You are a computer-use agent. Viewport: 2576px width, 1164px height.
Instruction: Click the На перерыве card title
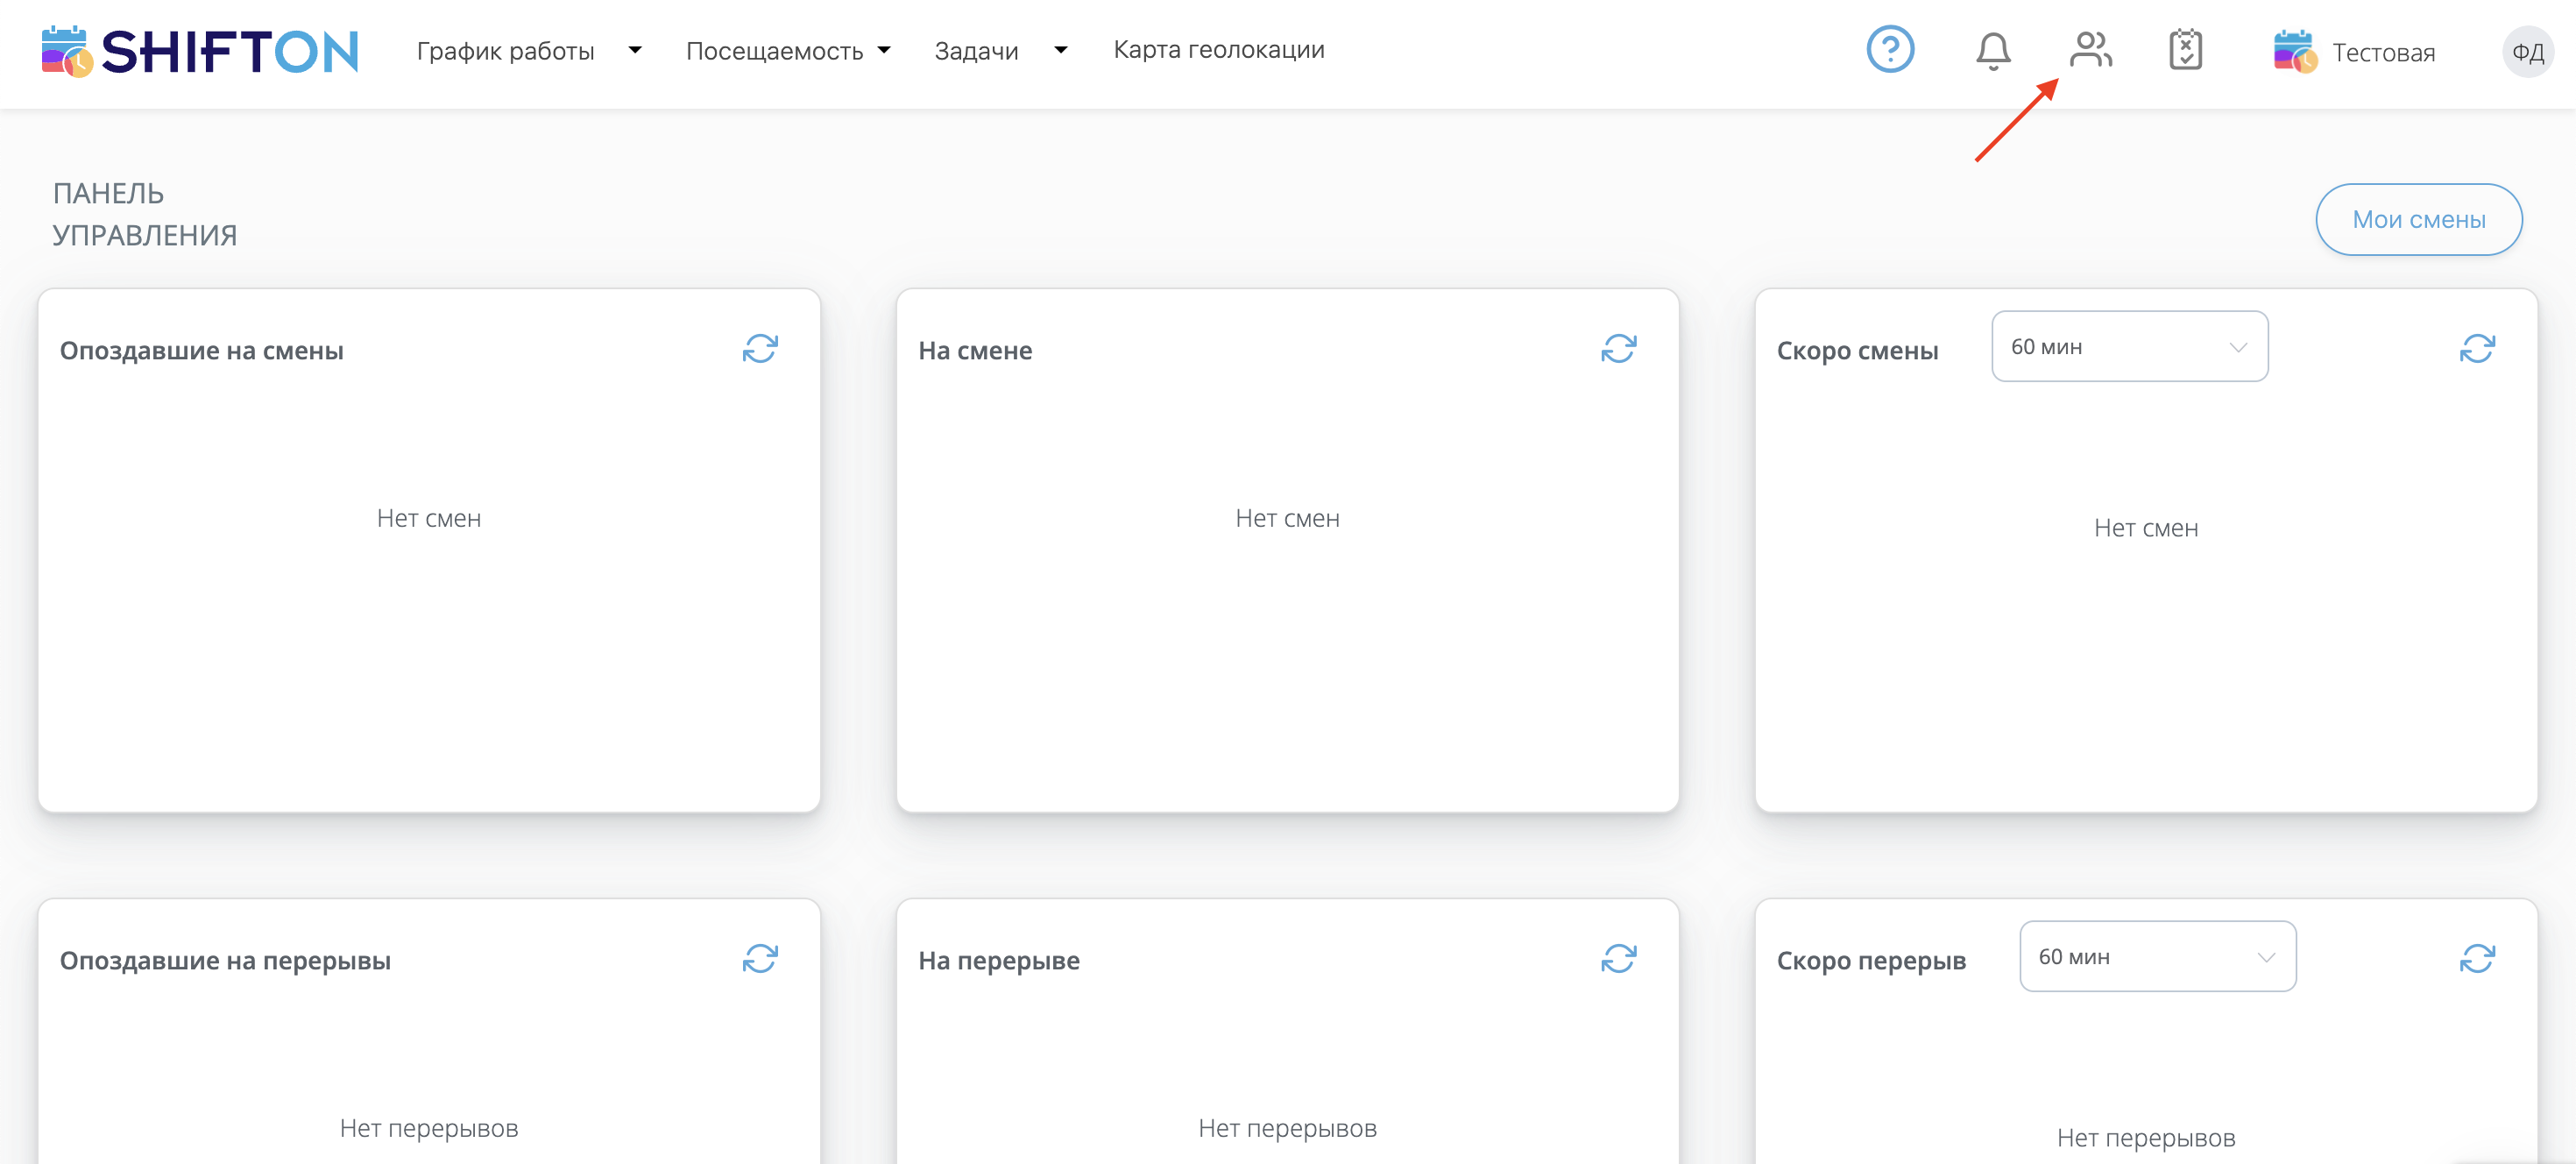tap(999, 961)
